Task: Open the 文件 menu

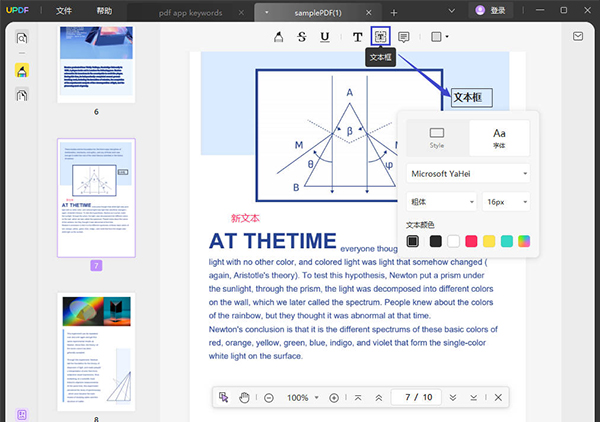Action: tap(64, 11)
